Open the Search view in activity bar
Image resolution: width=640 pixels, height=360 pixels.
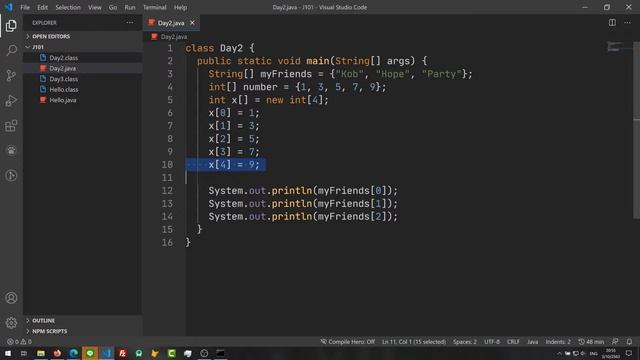pos(11,51)
